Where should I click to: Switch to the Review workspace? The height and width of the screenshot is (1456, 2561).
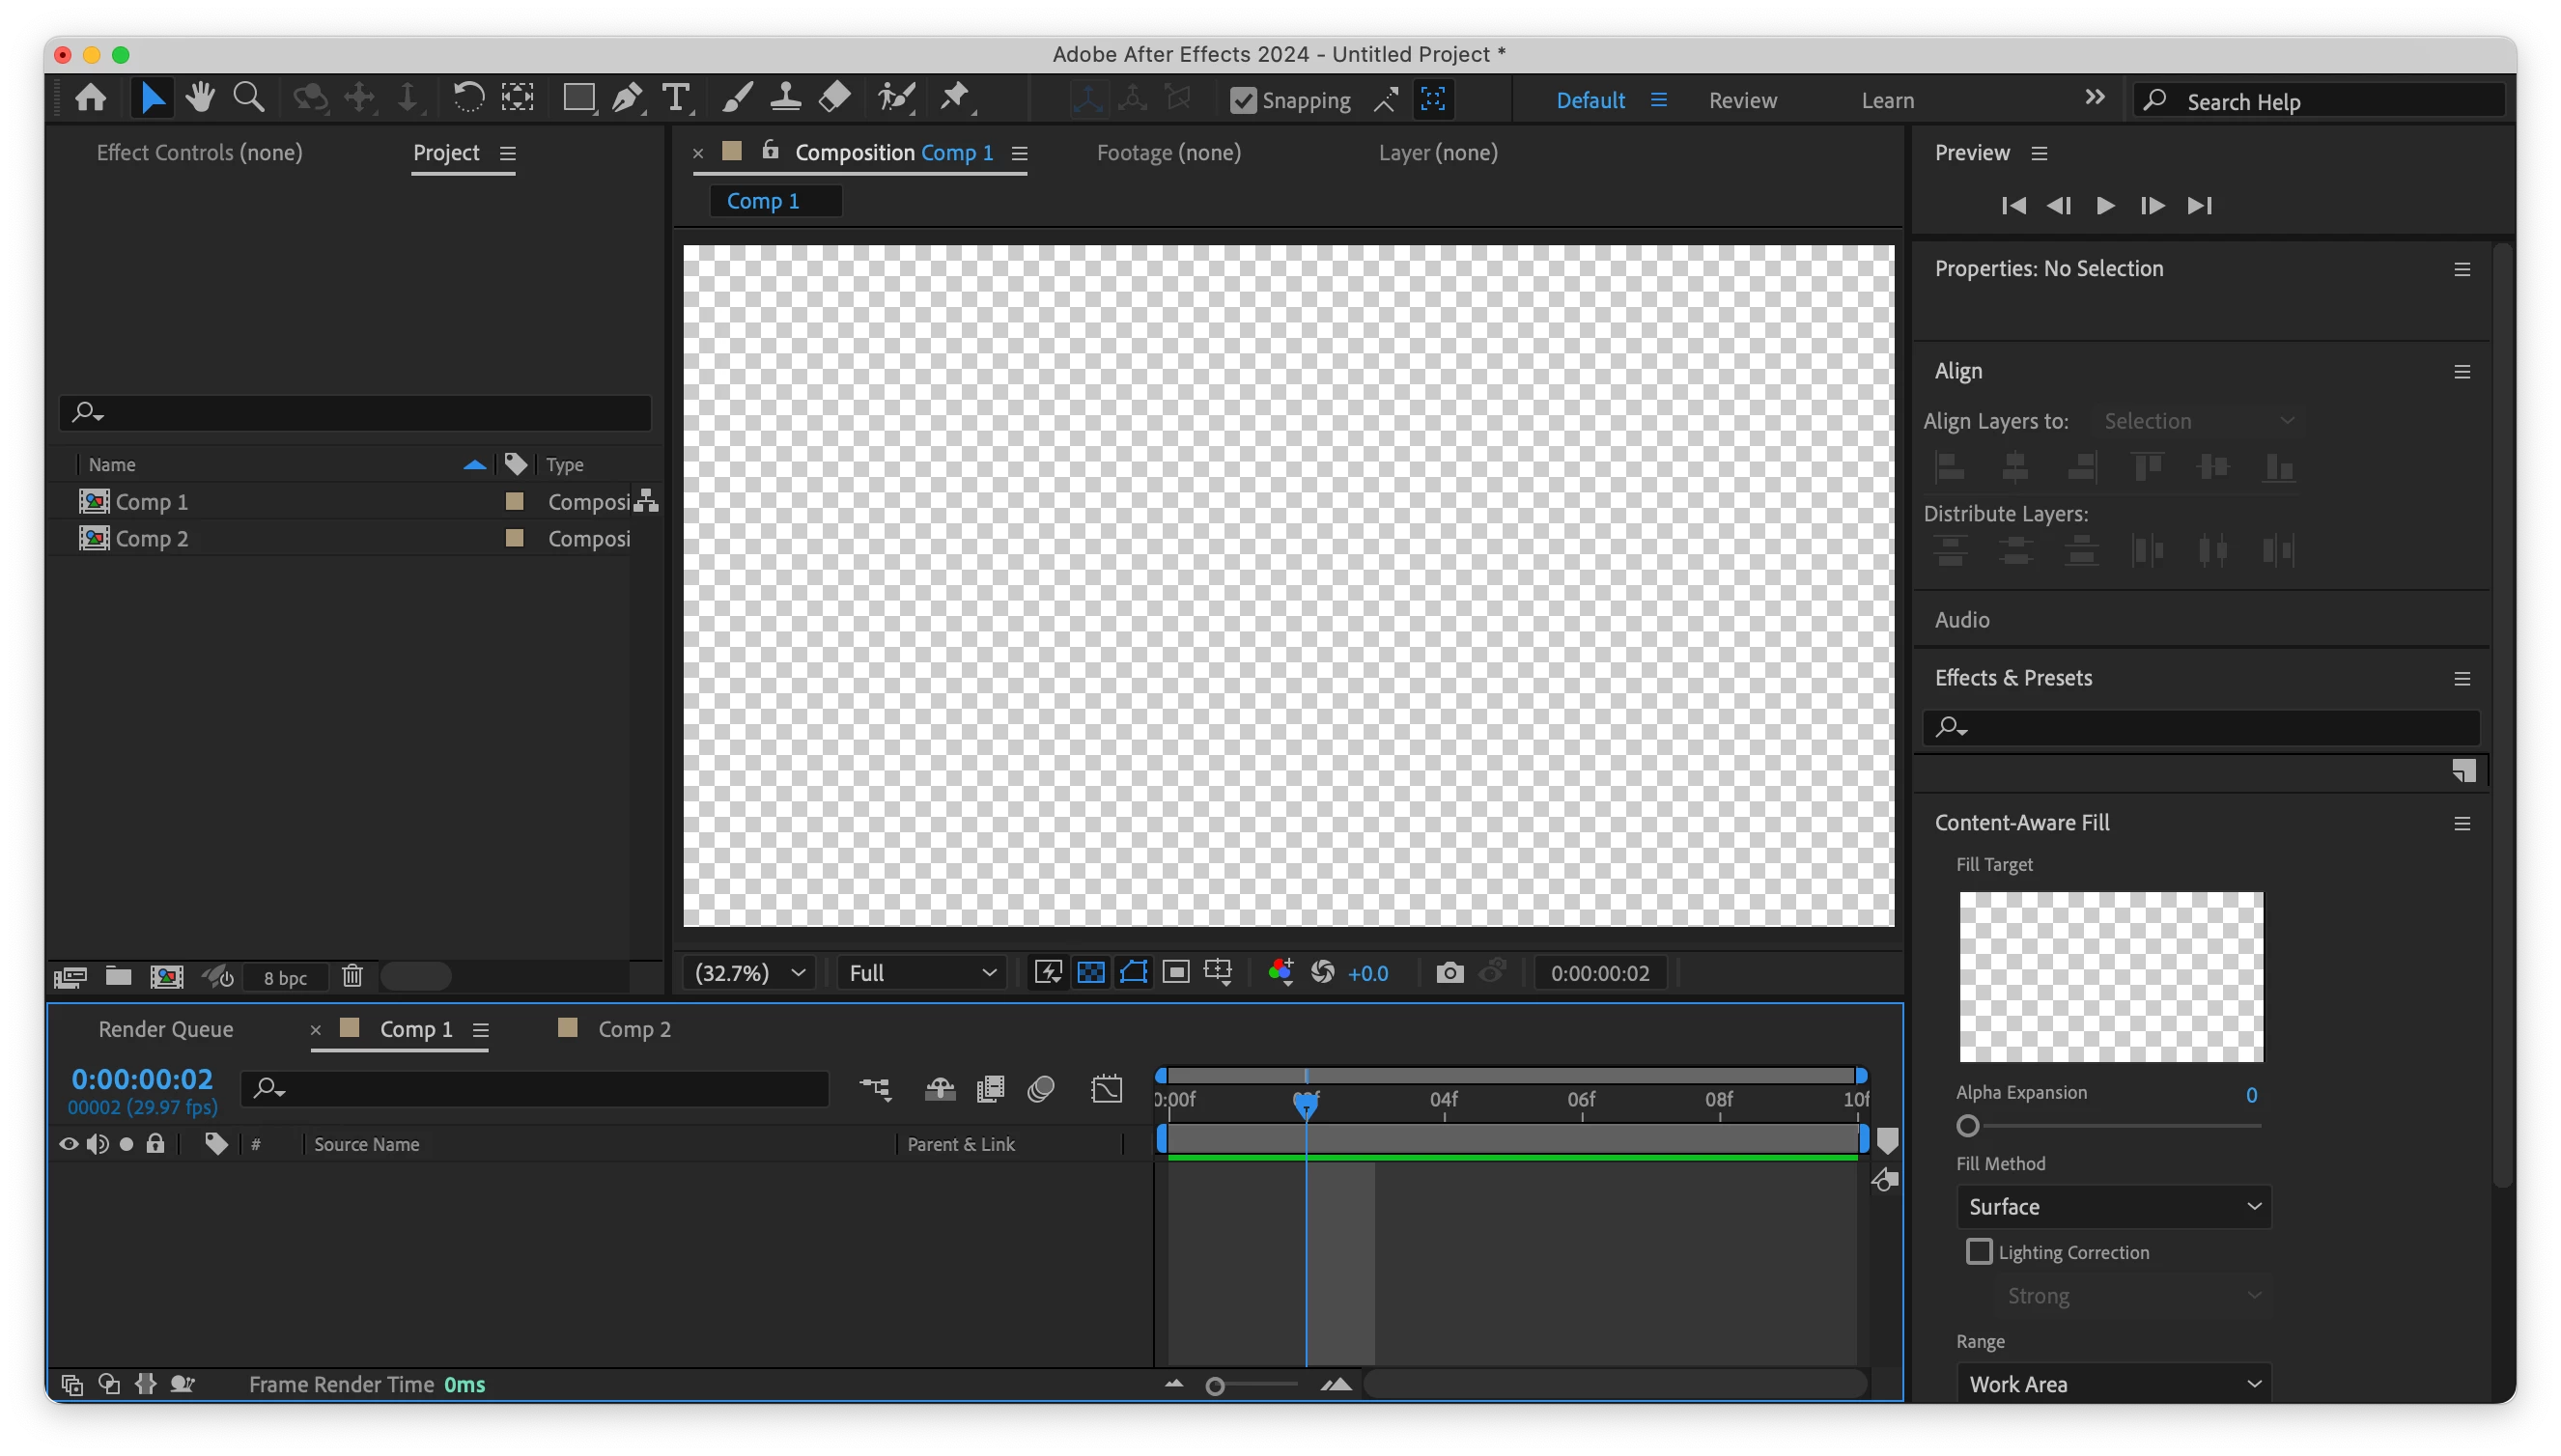[x=1742, y=100]
